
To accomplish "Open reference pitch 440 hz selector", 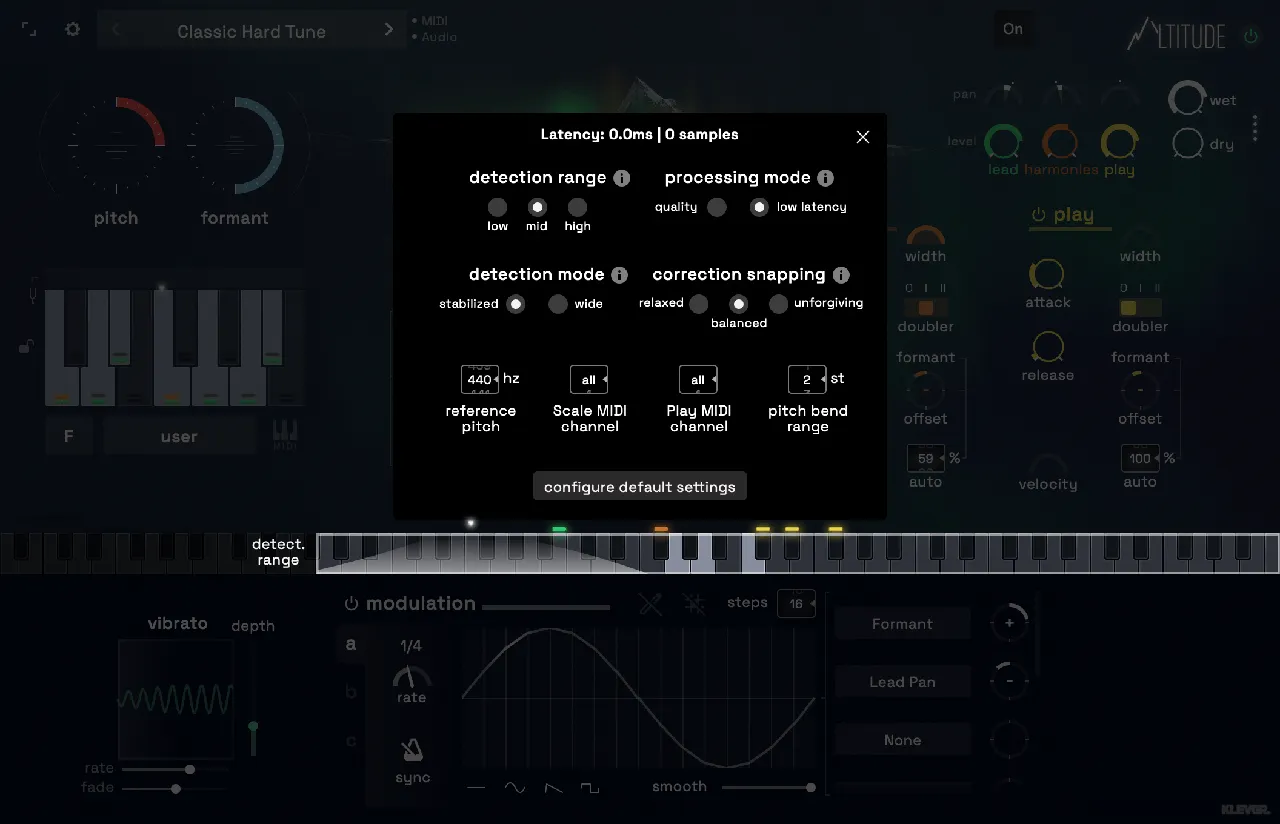I will tap(480, 379).
